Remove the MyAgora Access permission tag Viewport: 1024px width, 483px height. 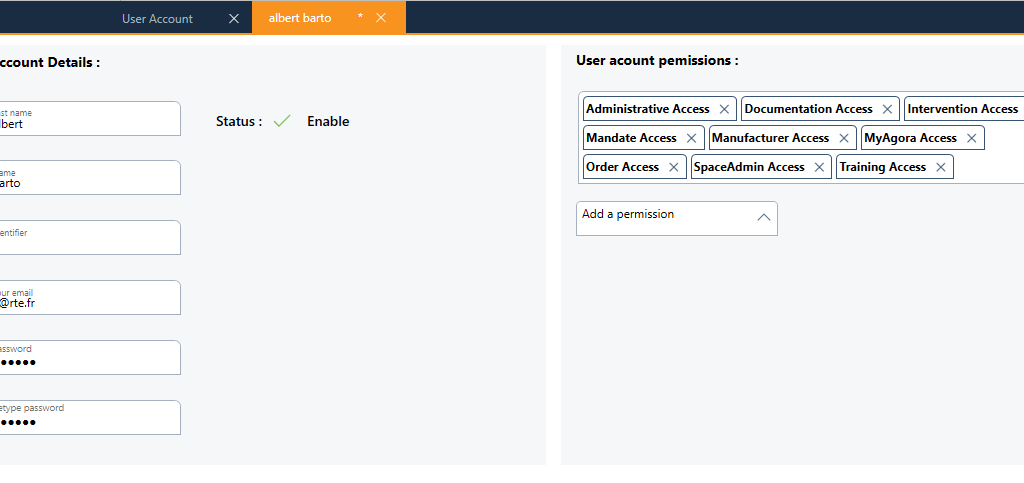click(x=971, y=138)
